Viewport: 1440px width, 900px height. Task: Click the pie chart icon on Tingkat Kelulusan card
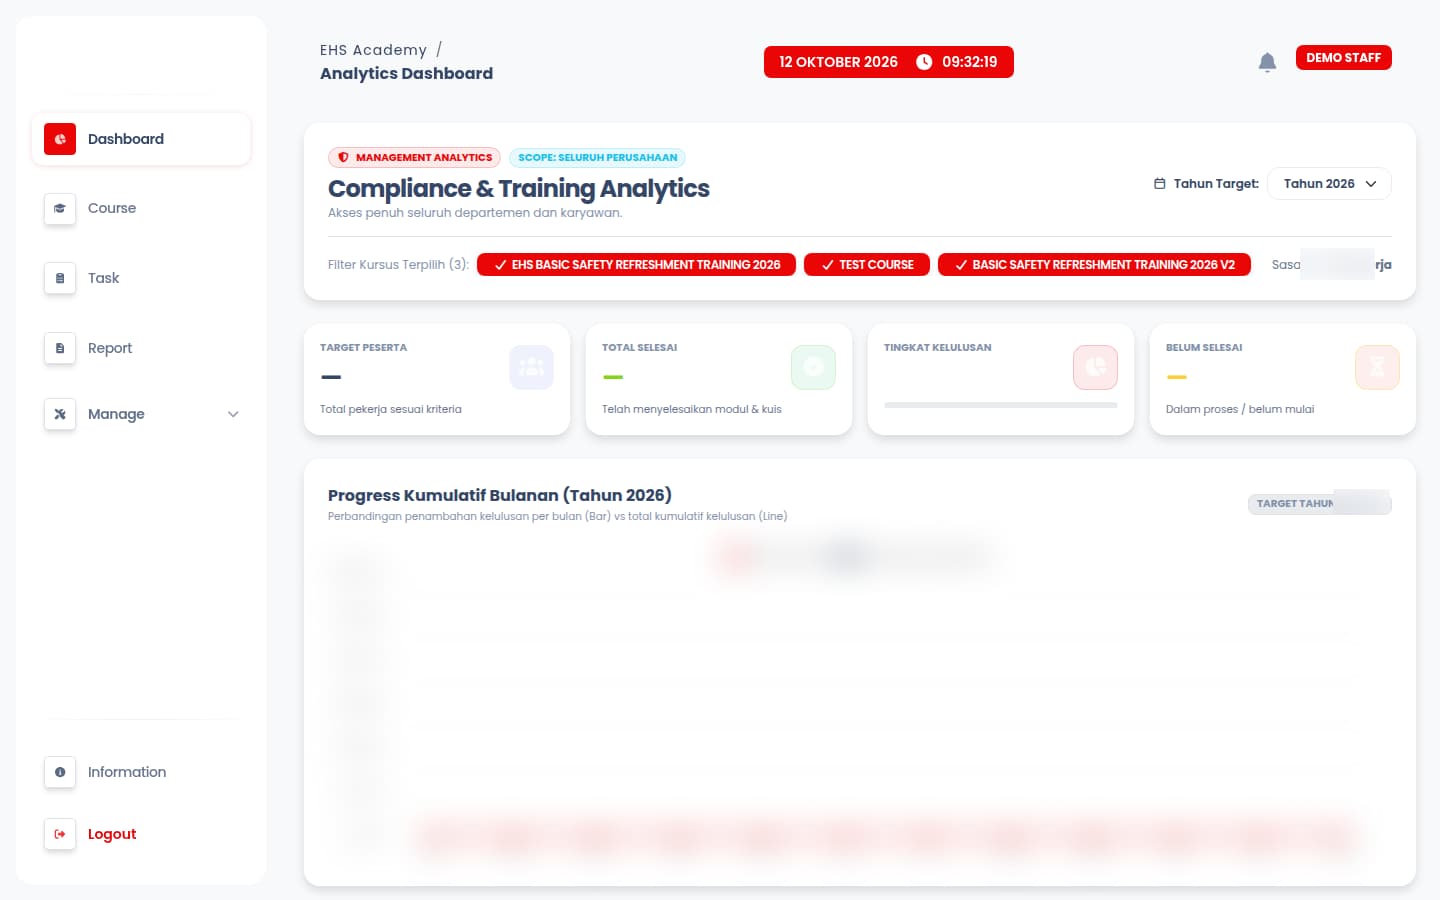tap(1095, 367)
